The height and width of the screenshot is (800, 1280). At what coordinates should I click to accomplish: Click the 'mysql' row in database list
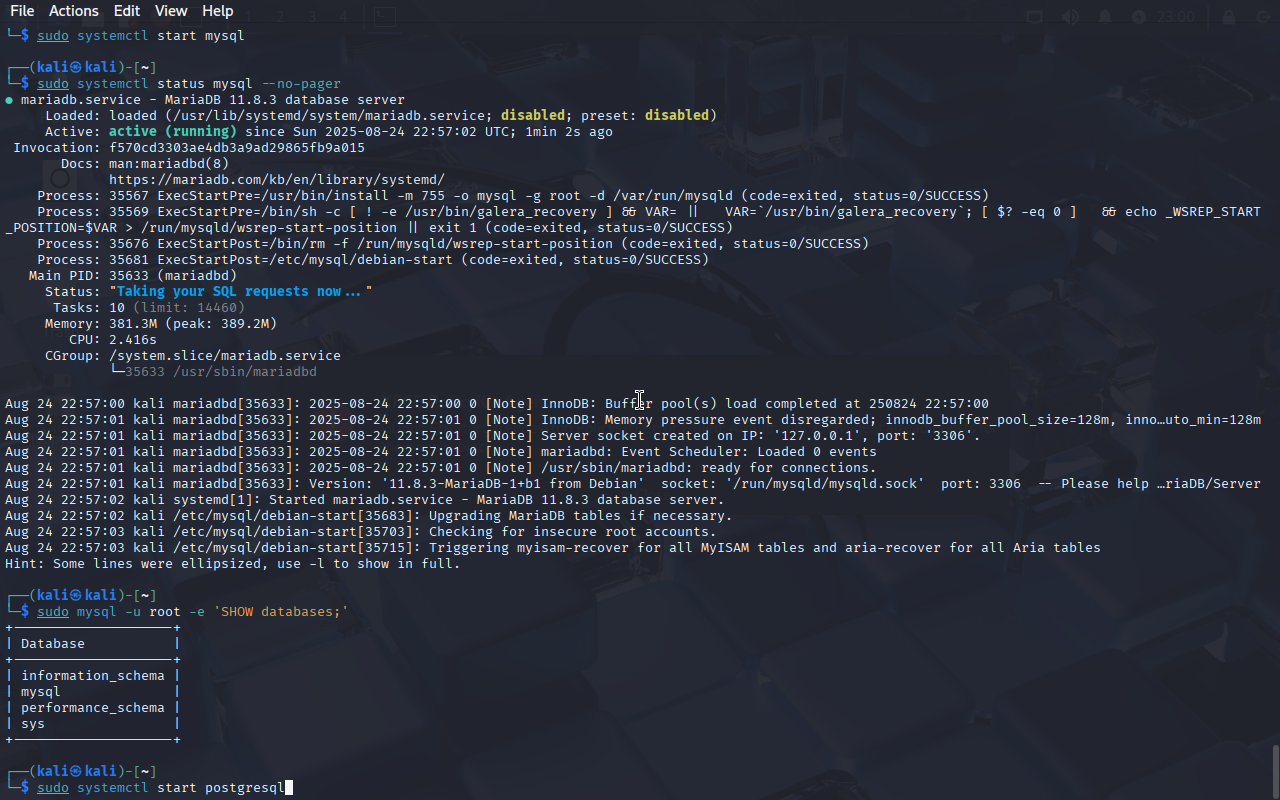tap(41, 692)
